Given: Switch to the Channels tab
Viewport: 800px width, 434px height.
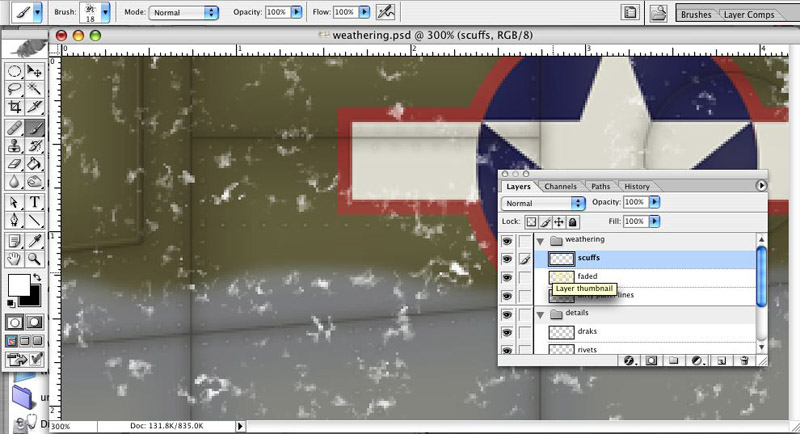Looking at the screenshot, I should coord(560,187).
